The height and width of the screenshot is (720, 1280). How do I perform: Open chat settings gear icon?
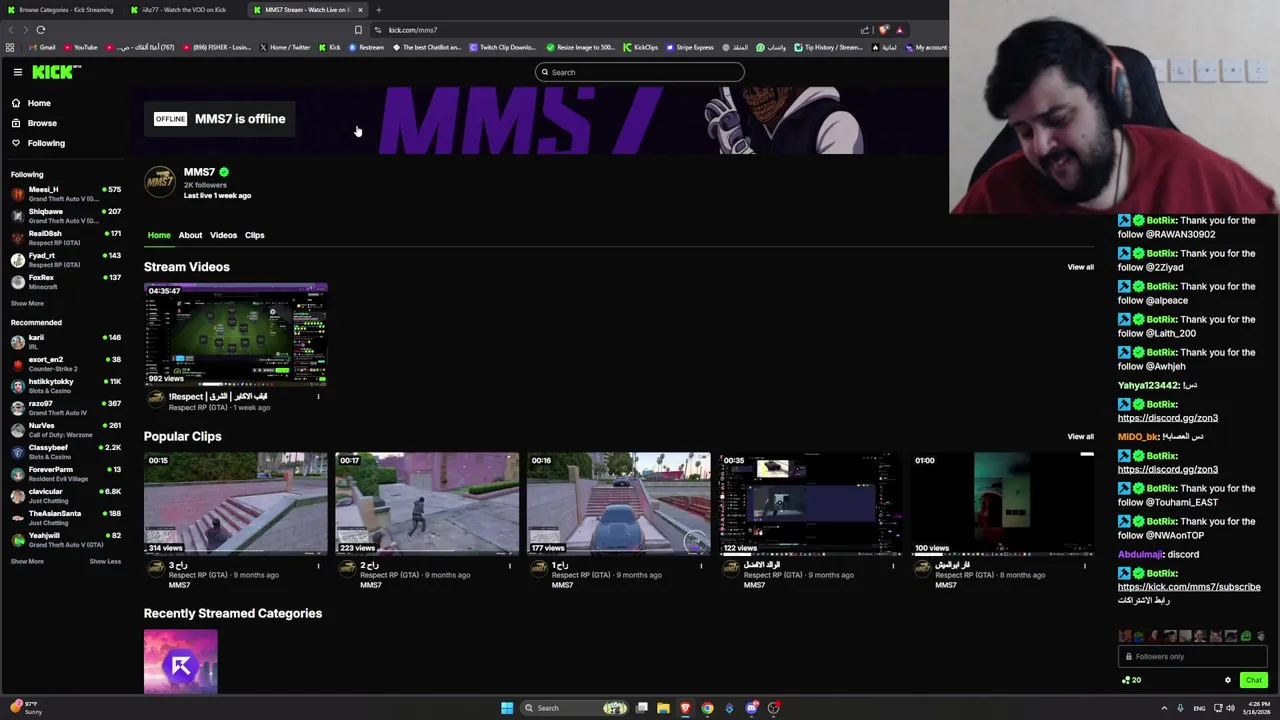(x=1228, y=680)
